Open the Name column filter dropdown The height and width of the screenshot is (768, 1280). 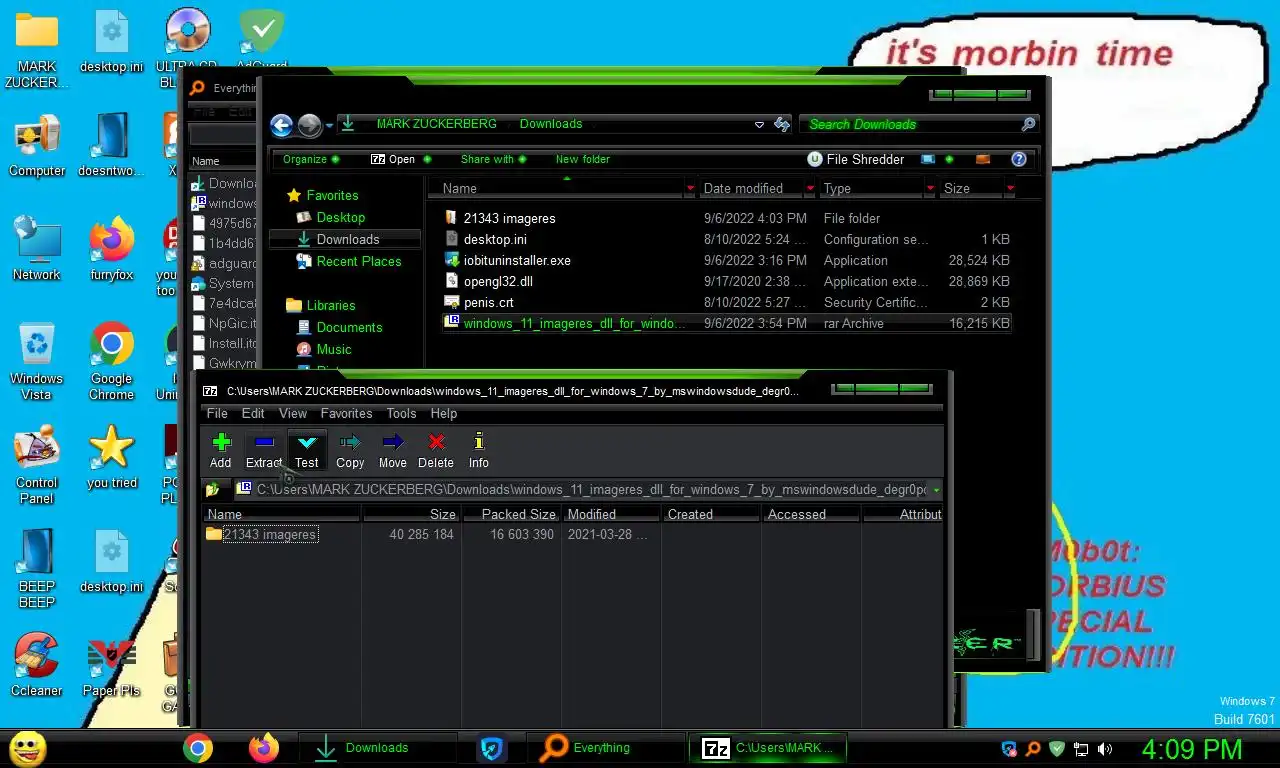[690, 188]
